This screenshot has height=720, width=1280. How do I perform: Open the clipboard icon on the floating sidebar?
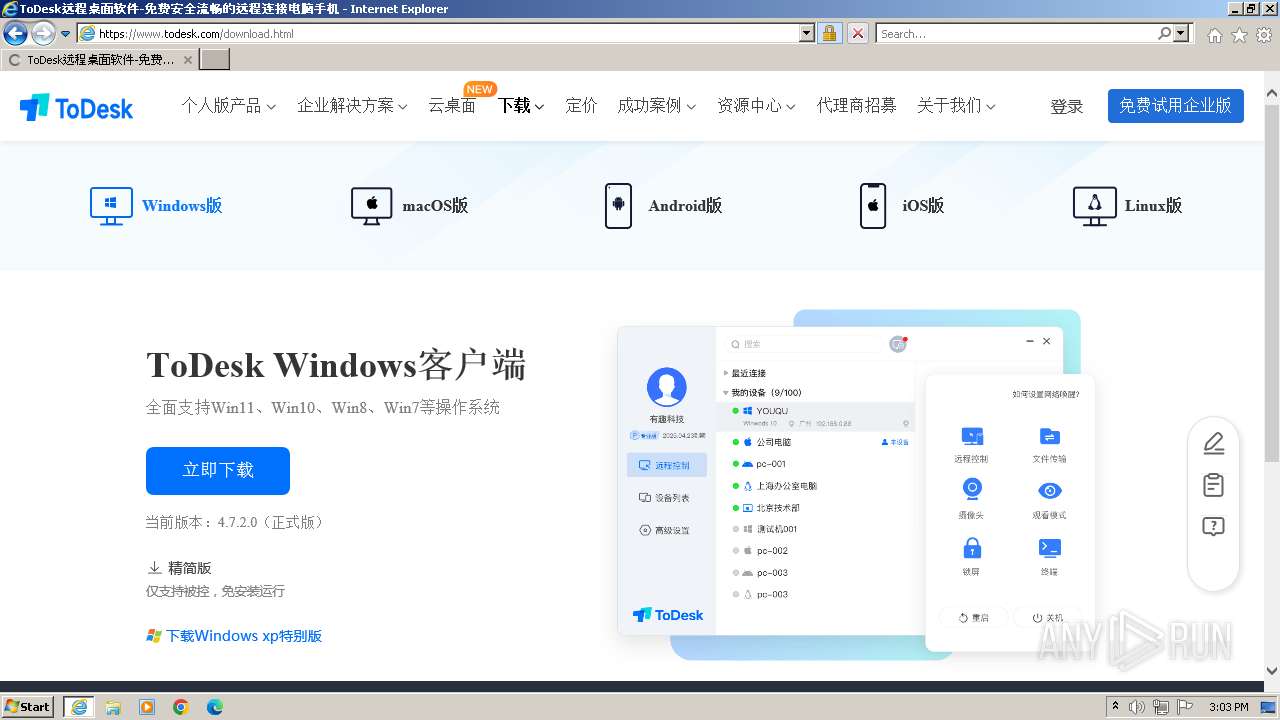click(x=1213, y=485)
